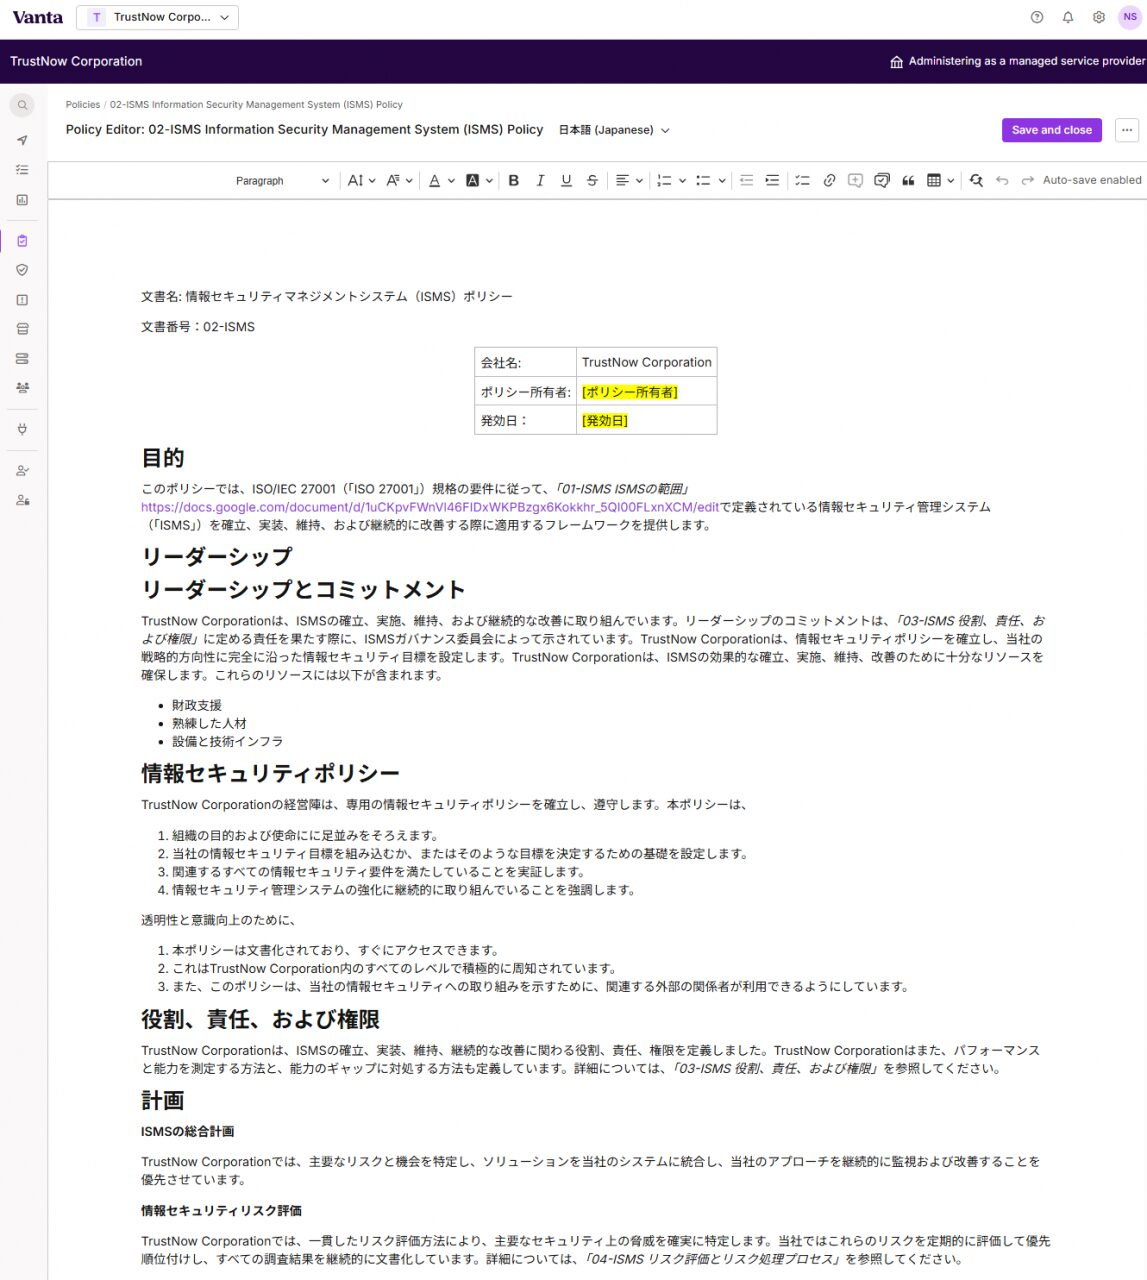
Task: Toggle underline formatting
Action: [x=566, y=181]
